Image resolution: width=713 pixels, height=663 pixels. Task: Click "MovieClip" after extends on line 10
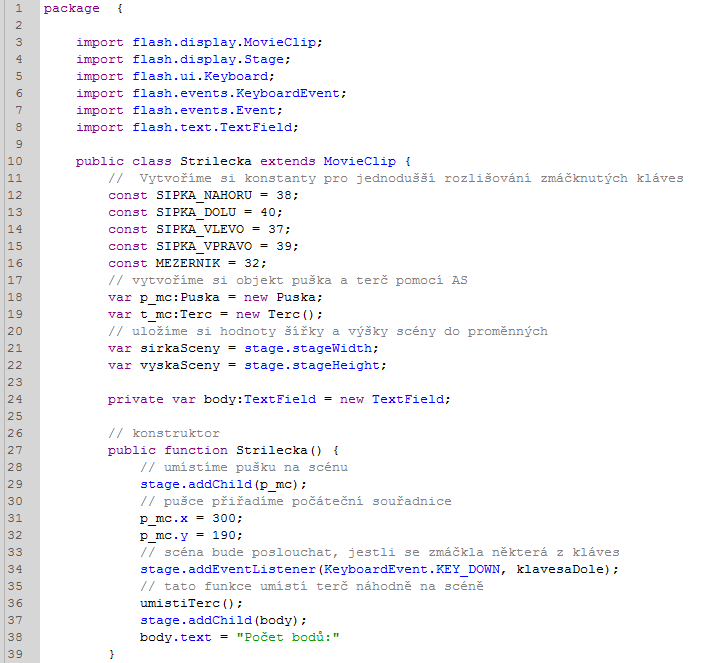pyautogui.click(x=360, y=161)
